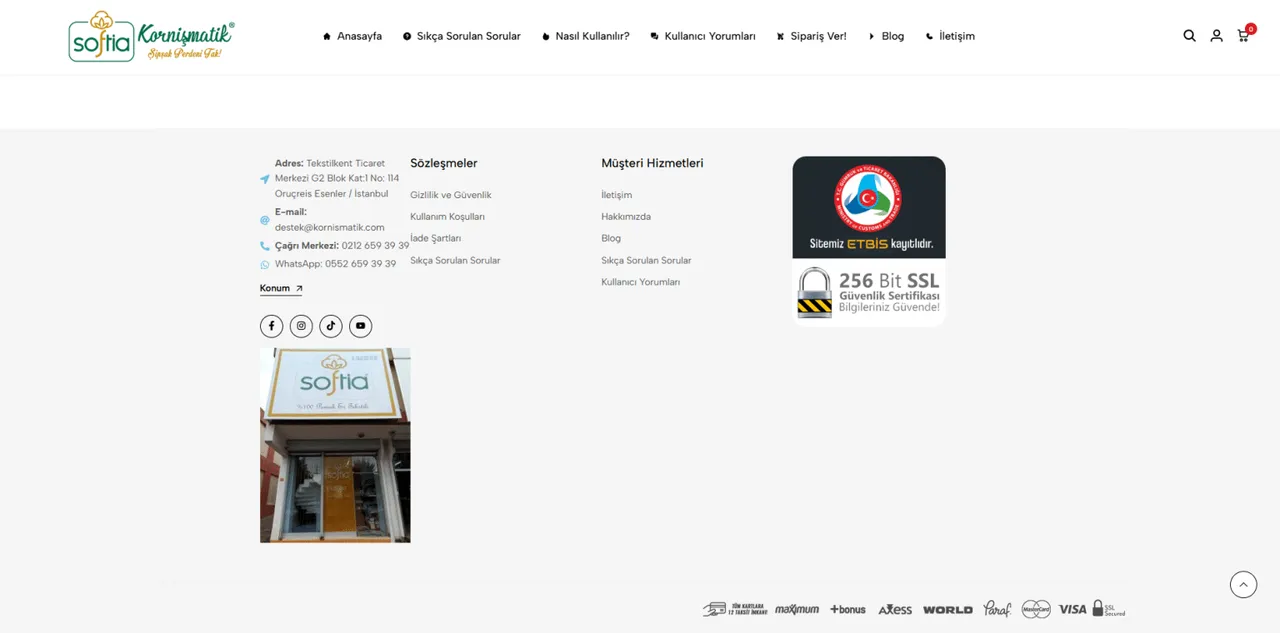1280x633 pixels.
Task: Open the user account icon
Action: 1216,36
